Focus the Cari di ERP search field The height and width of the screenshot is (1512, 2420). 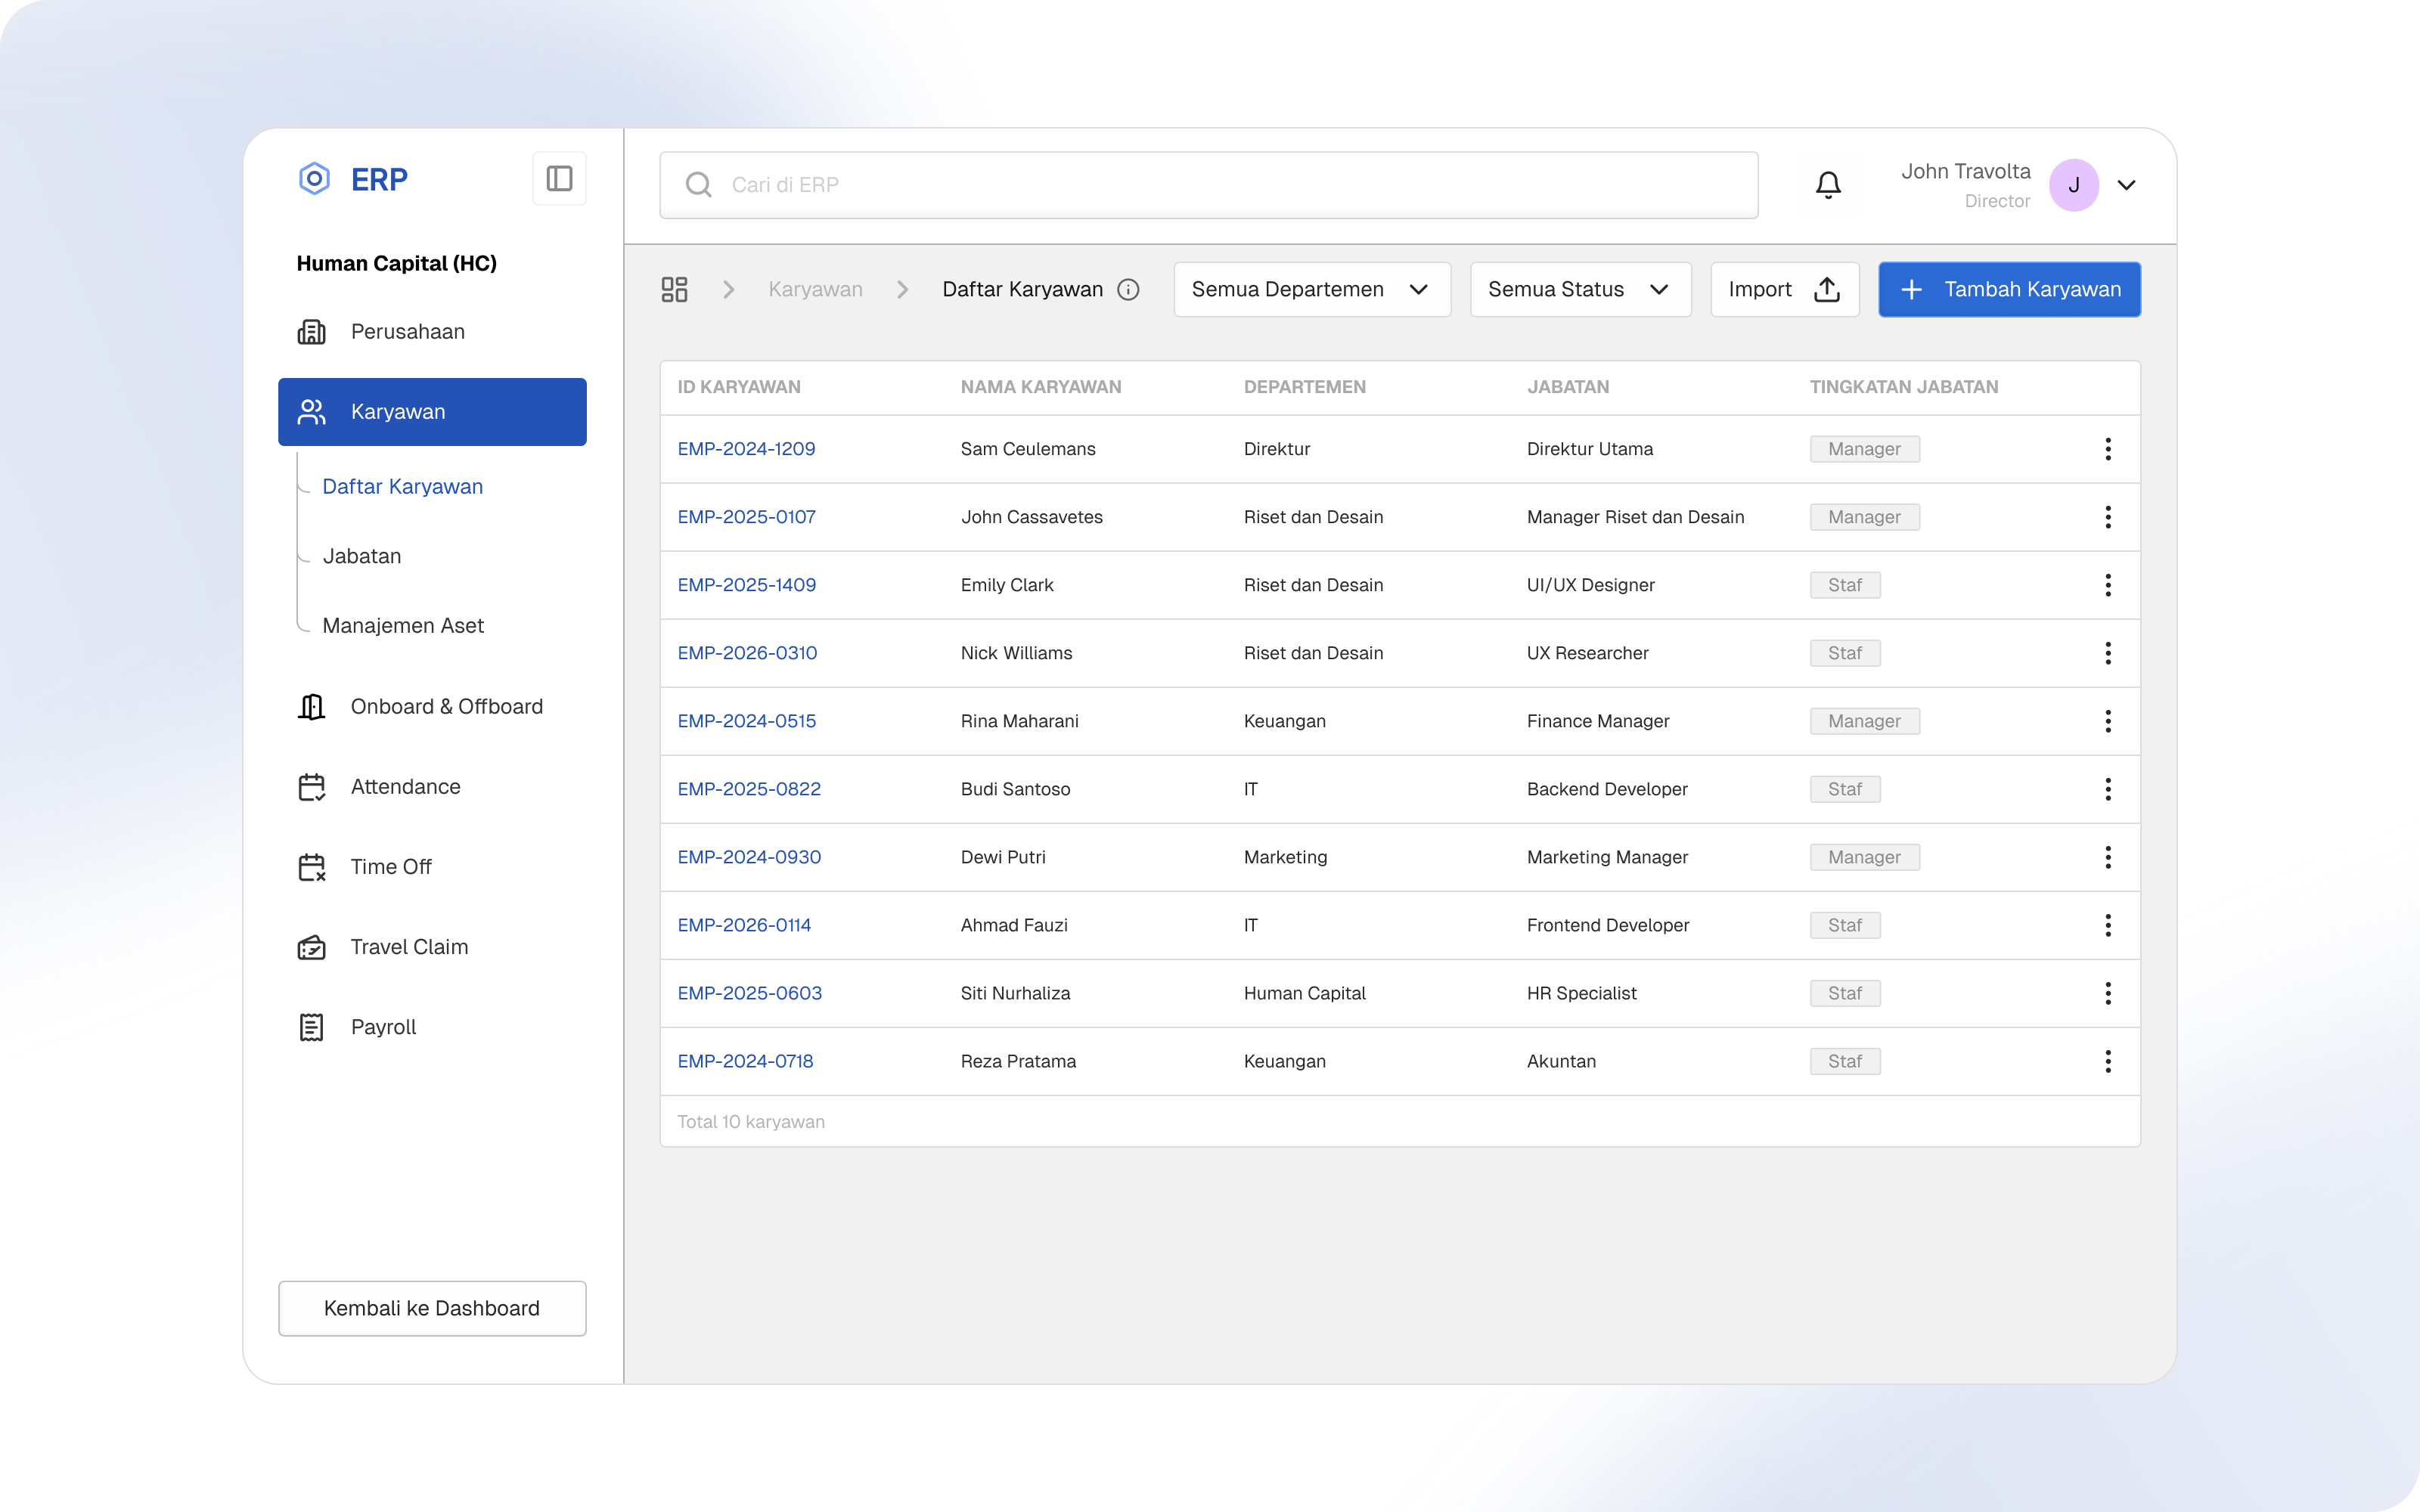[x=1208, y=185]
